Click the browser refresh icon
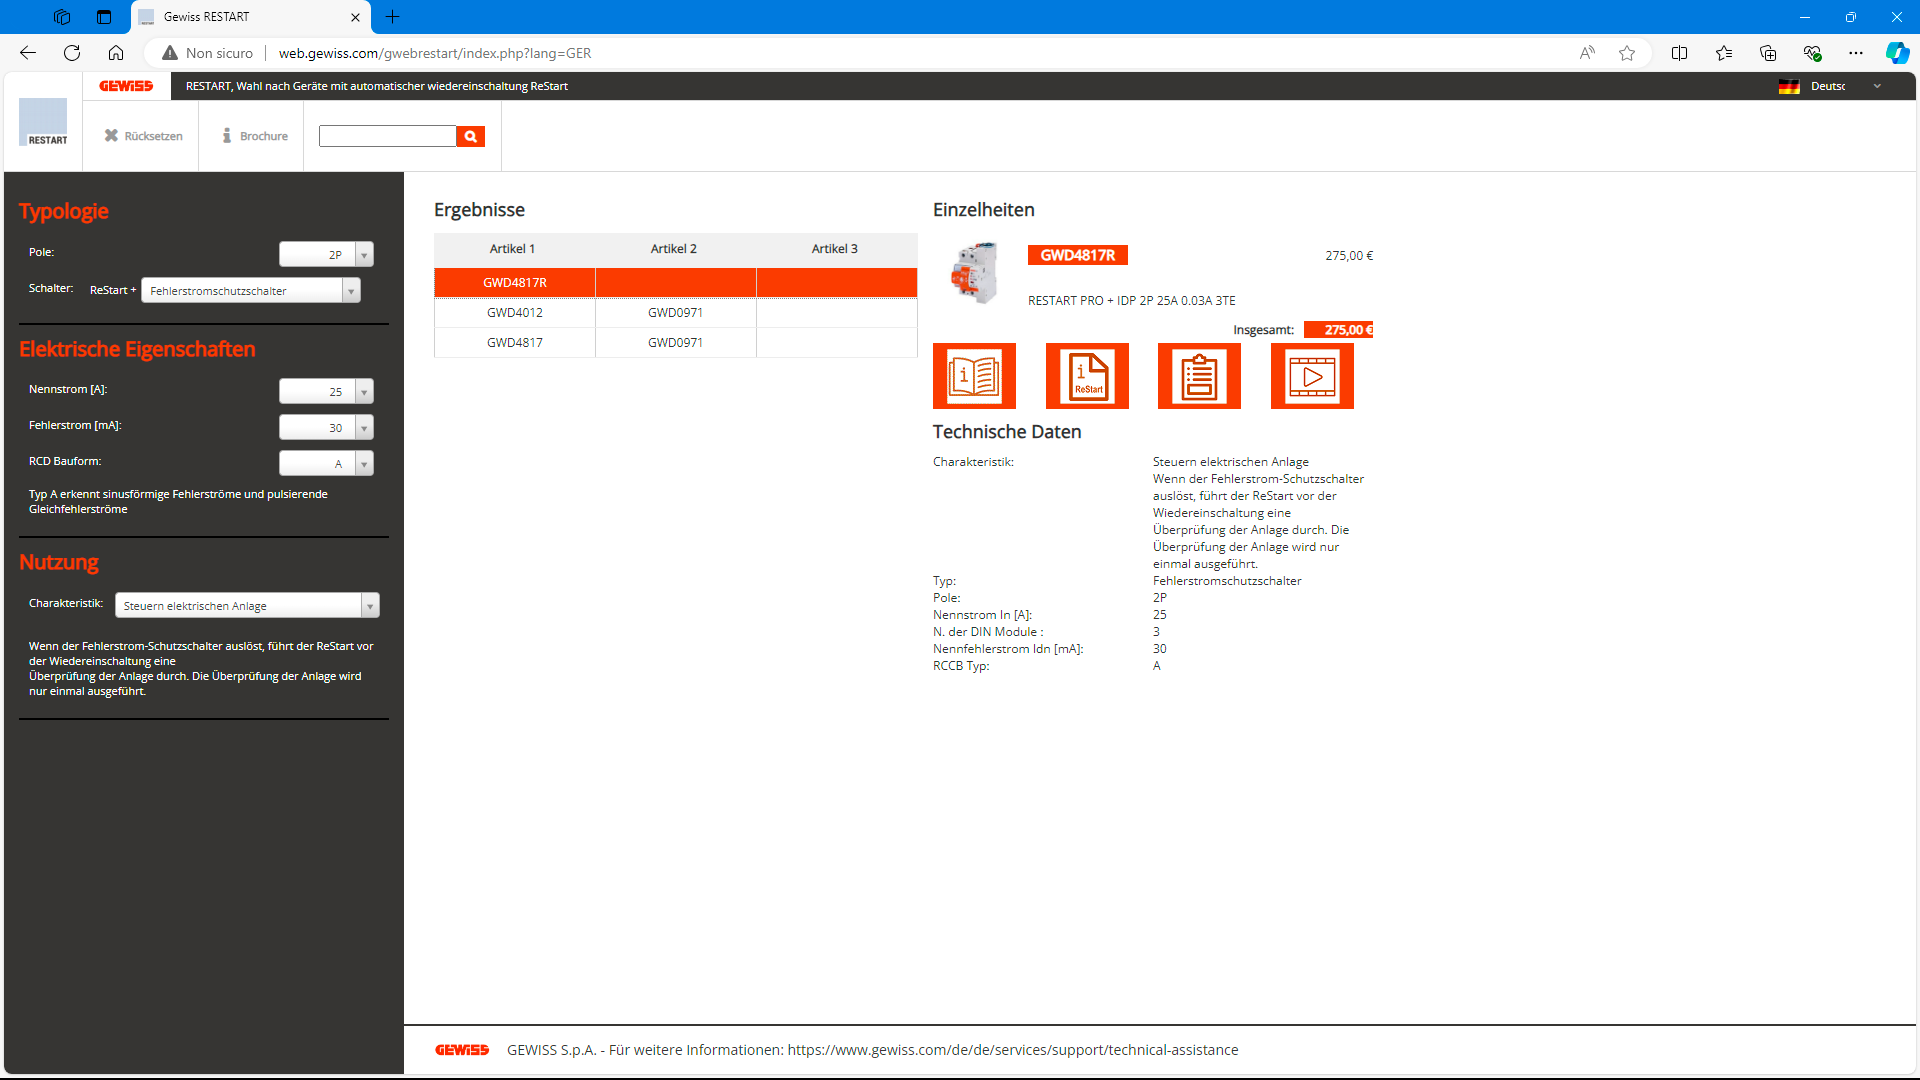The height and width of the screenshot is (1080, 1920). tap(72, 53)
